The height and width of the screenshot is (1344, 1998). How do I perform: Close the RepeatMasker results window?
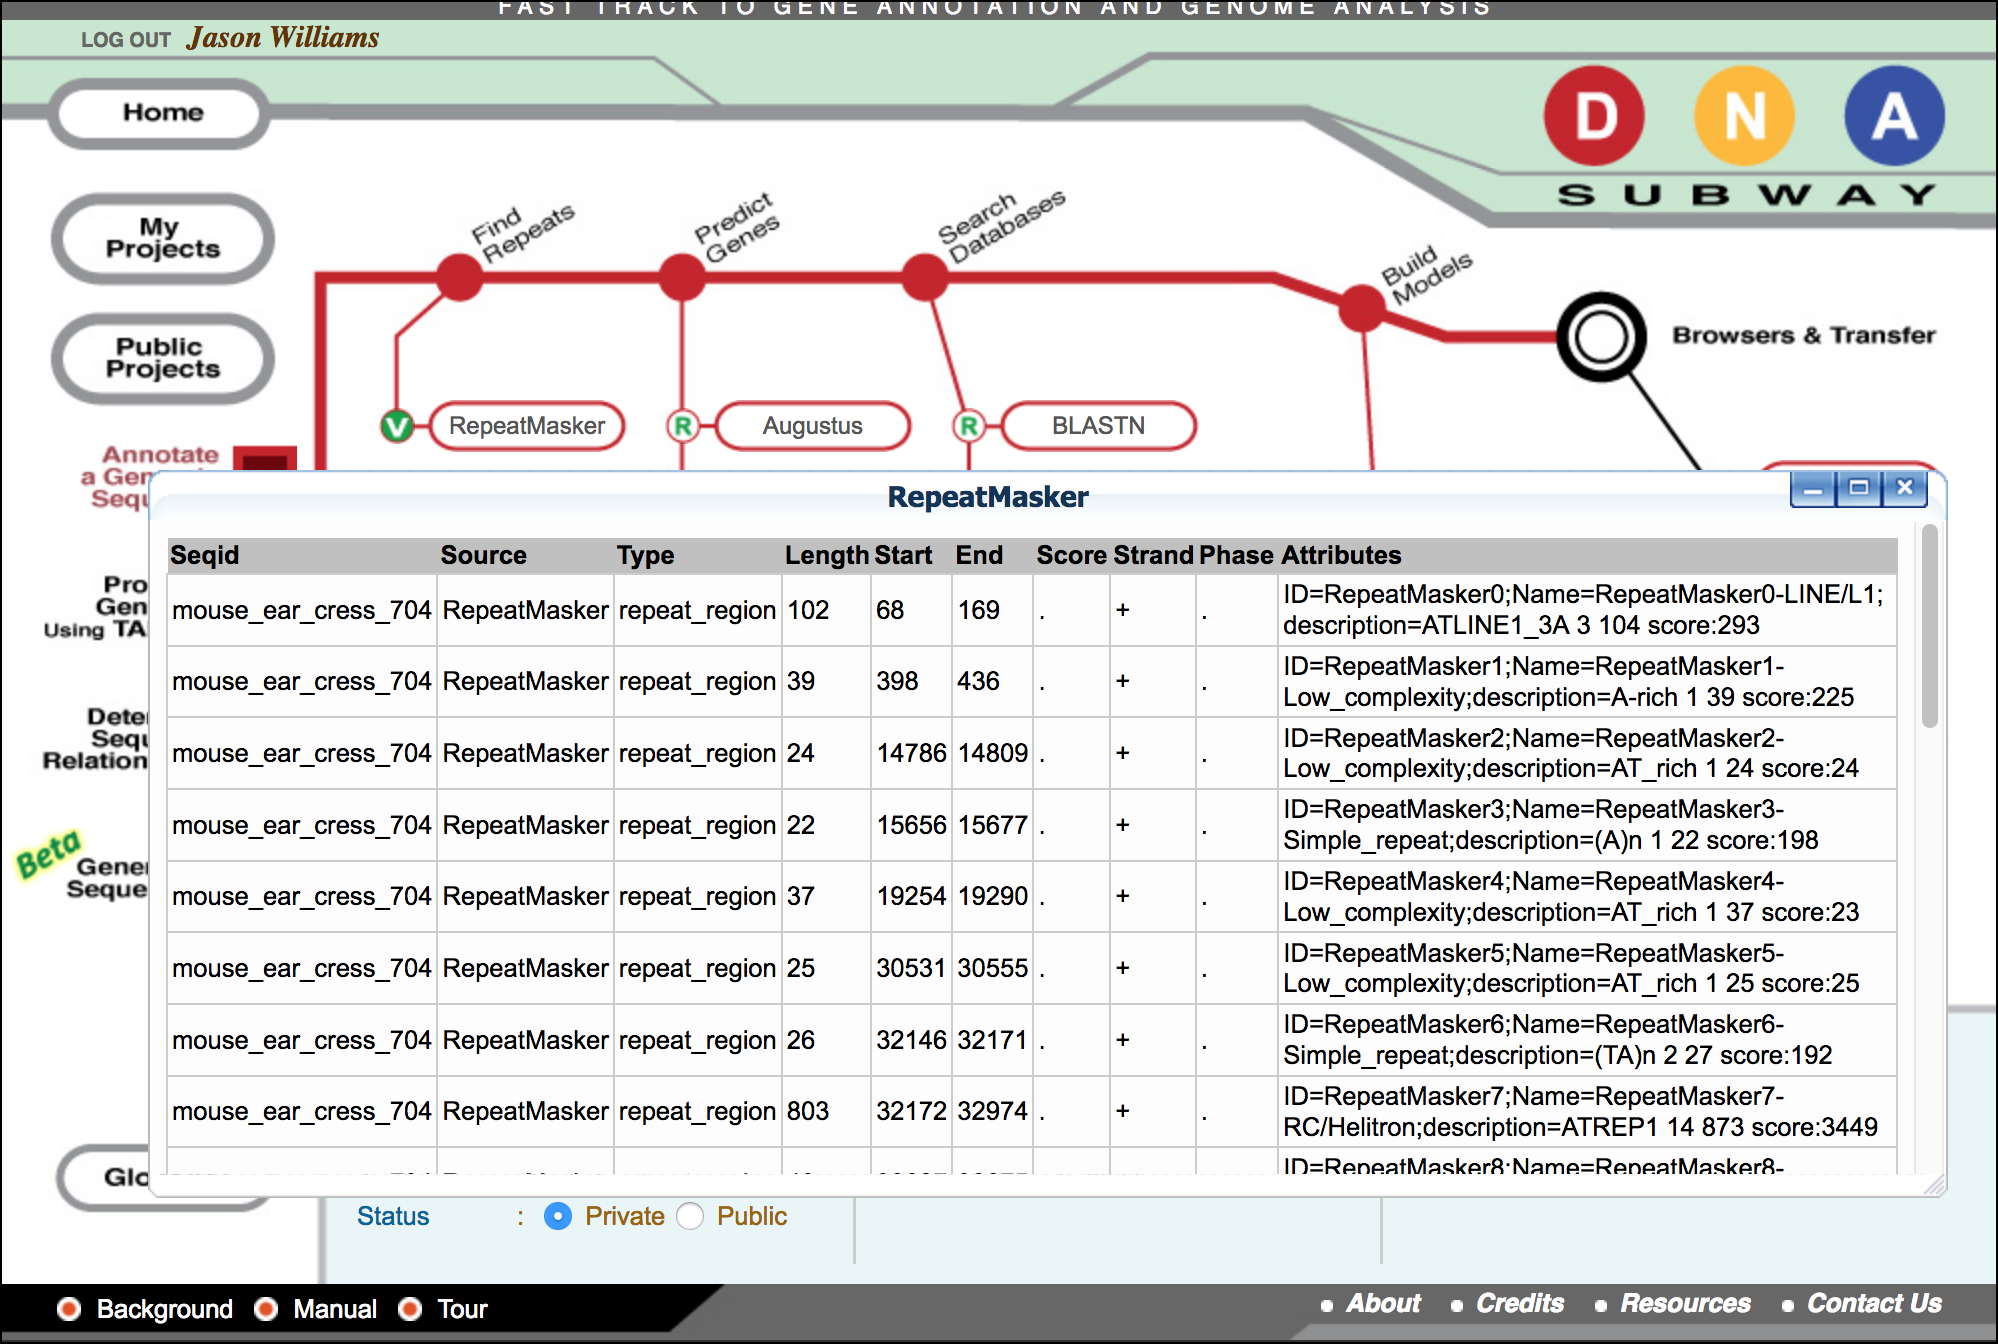click(x=1905, y=489)
